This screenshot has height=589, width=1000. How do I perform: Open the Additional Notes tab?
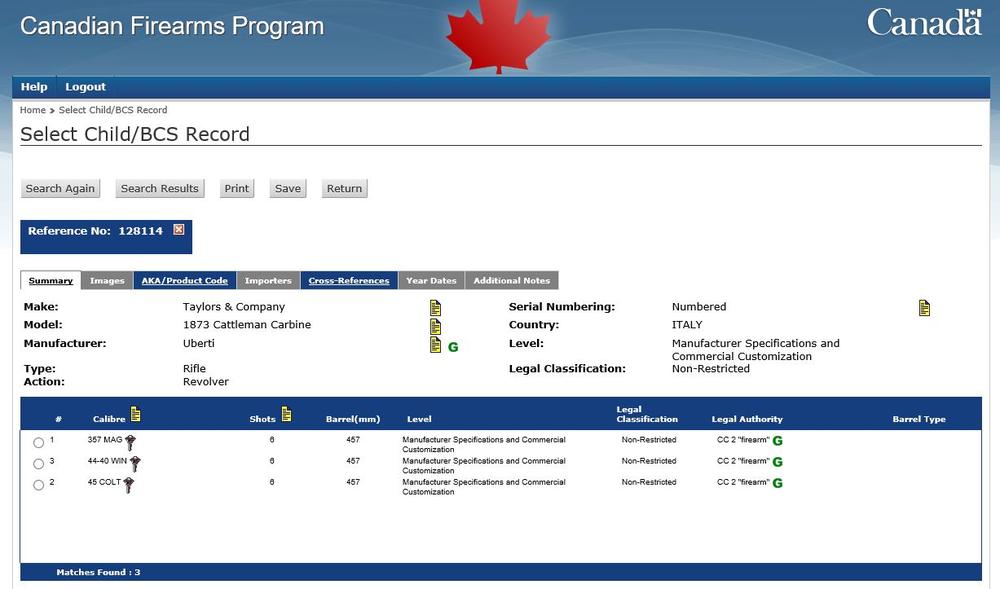click(x=511, y=280)
